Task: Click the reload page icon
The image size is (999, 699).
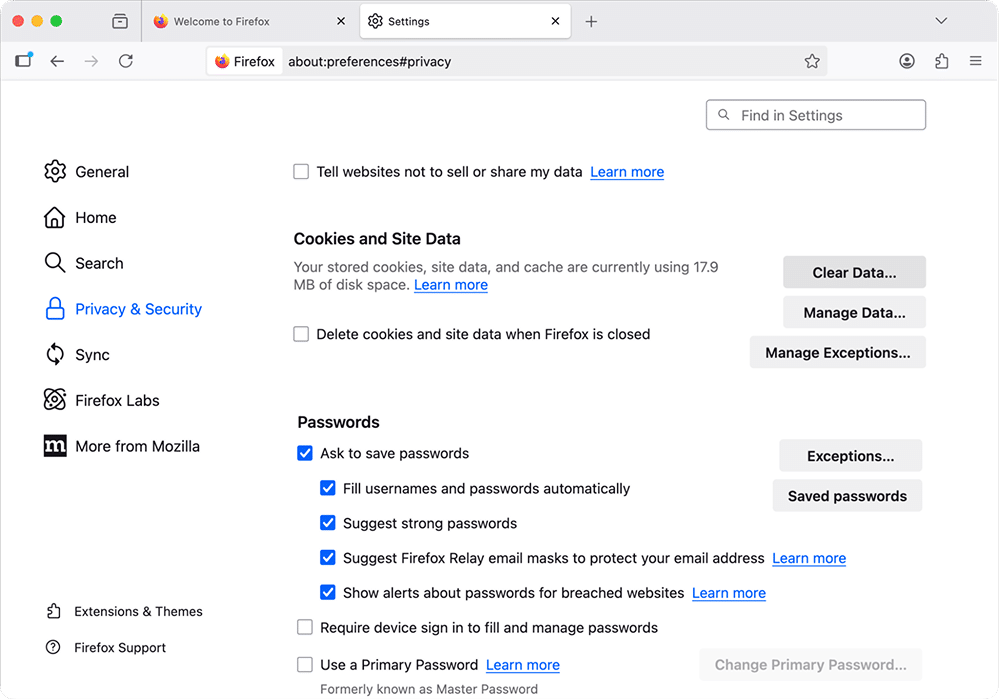Action: [125, 61]
